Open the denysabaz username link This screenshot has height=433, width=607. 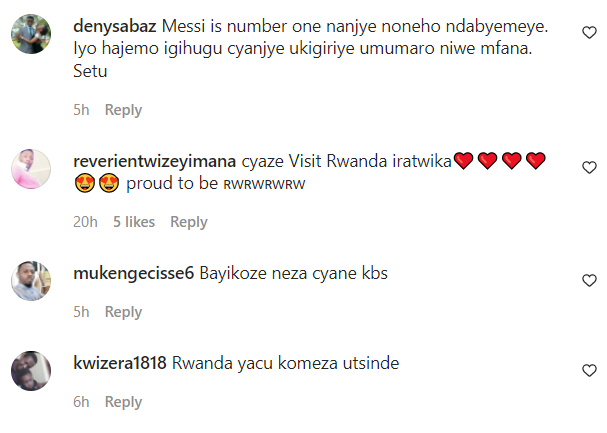coord(115,26)
